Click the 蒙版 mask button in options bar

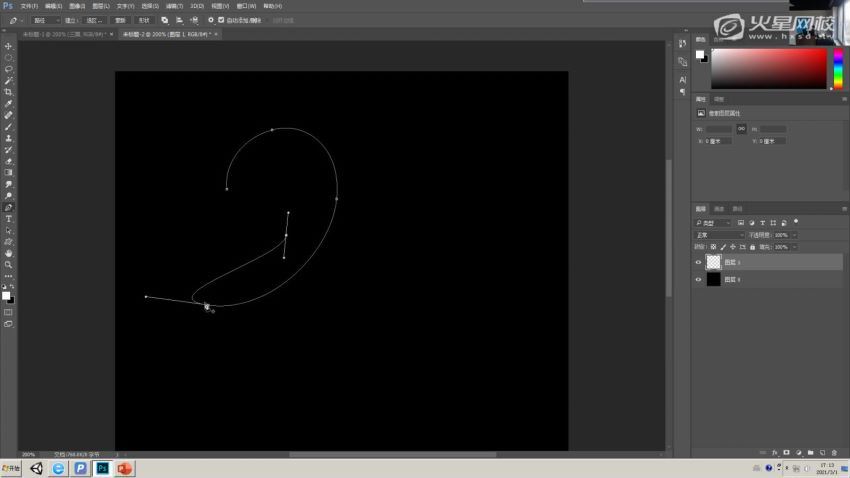(120, 20)
